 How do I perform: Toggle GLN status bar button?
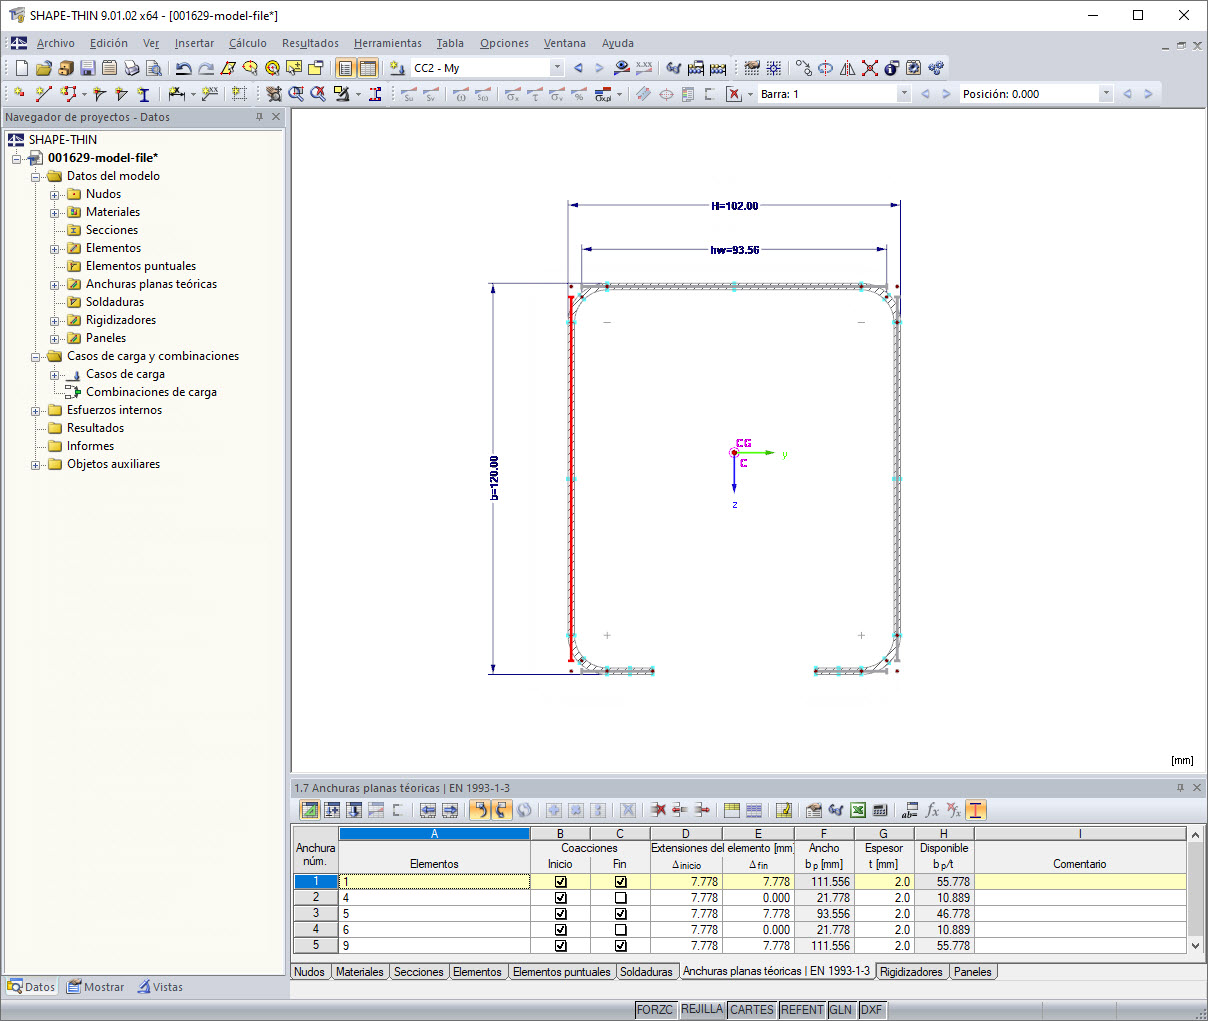tap(841, 1010)
